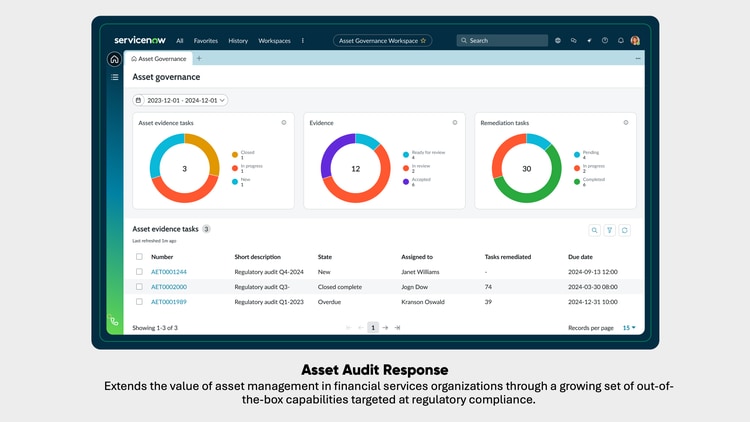Click 'Kranson Oswald' in Assigned to
The image size is (750, 422).
[423, 302]
